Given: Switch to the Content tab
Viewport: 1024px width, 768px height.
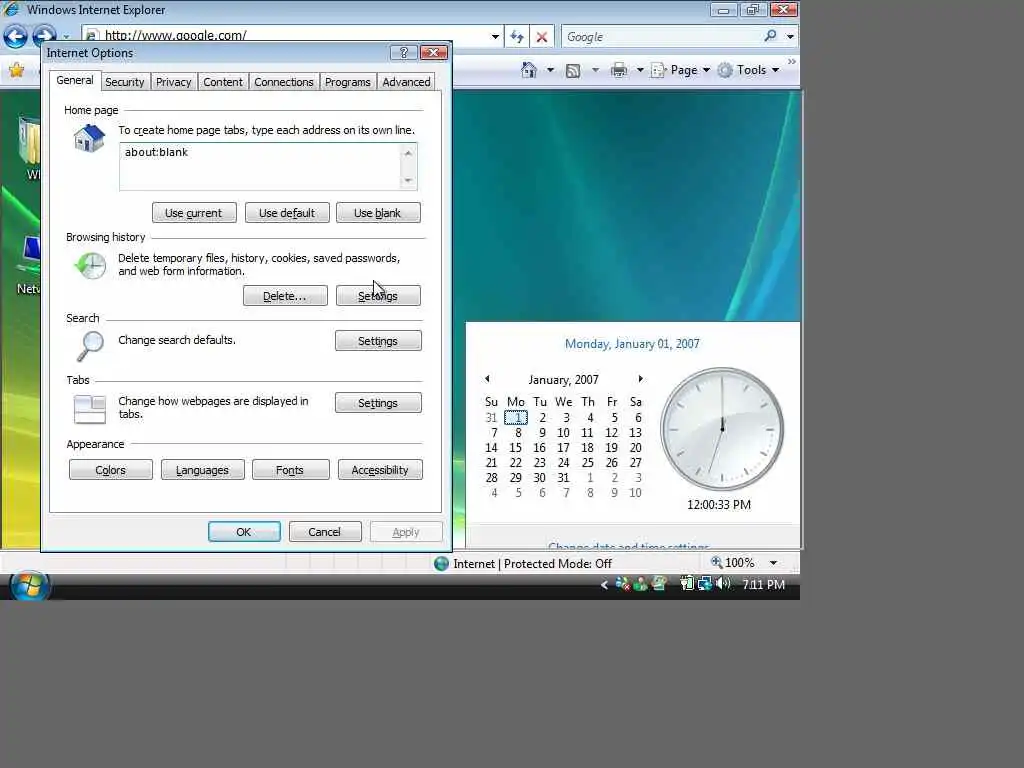Looking at the screenshot, I should 223,82.
